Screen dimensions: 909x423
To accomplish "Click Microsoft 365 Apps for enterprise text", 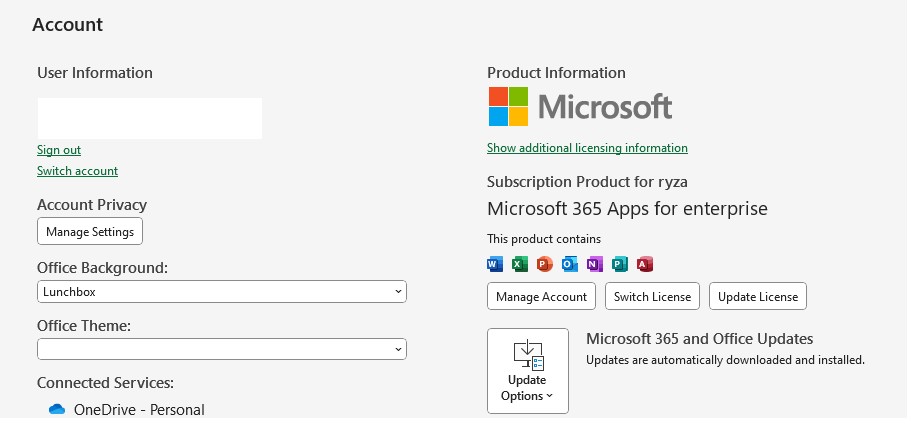I will [627, 209].
